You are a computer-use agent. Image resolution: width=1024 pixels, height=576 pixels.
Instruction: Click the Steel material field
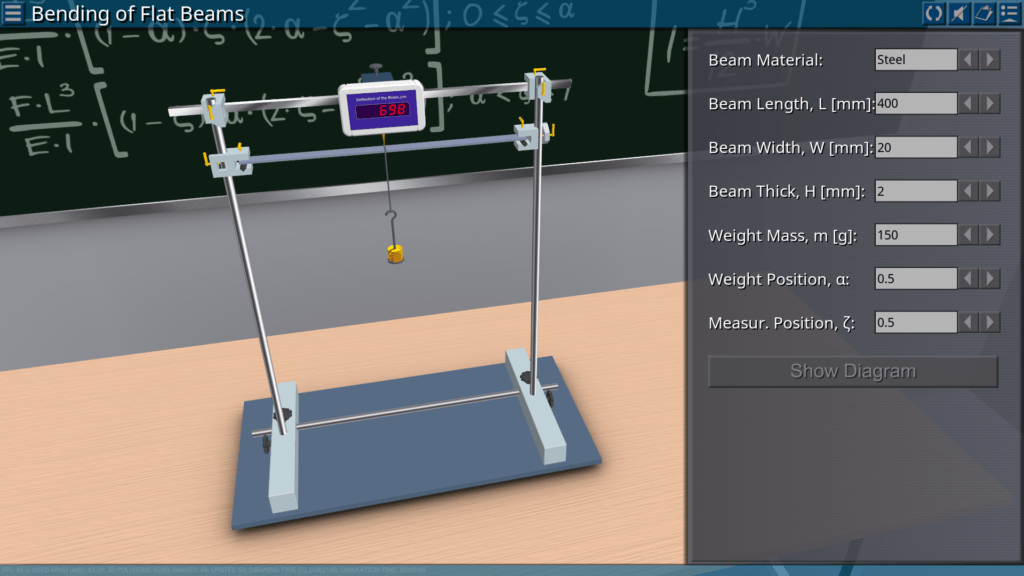pos(915,60)
